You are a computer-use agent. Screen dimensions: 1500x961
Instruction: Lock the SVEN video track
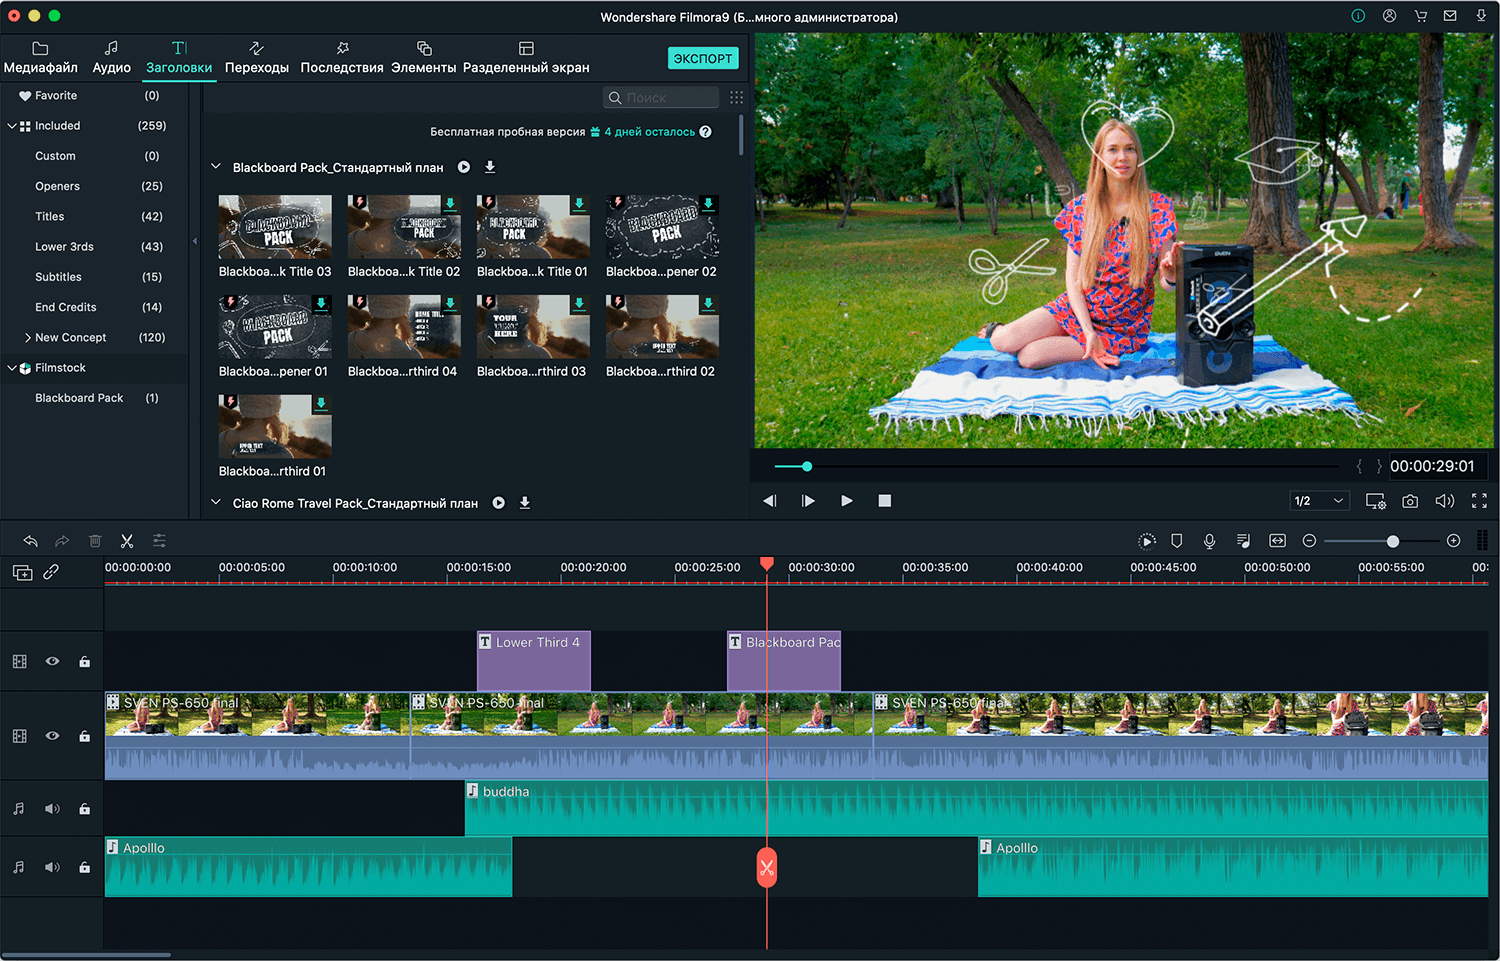(x=85, y=736)
